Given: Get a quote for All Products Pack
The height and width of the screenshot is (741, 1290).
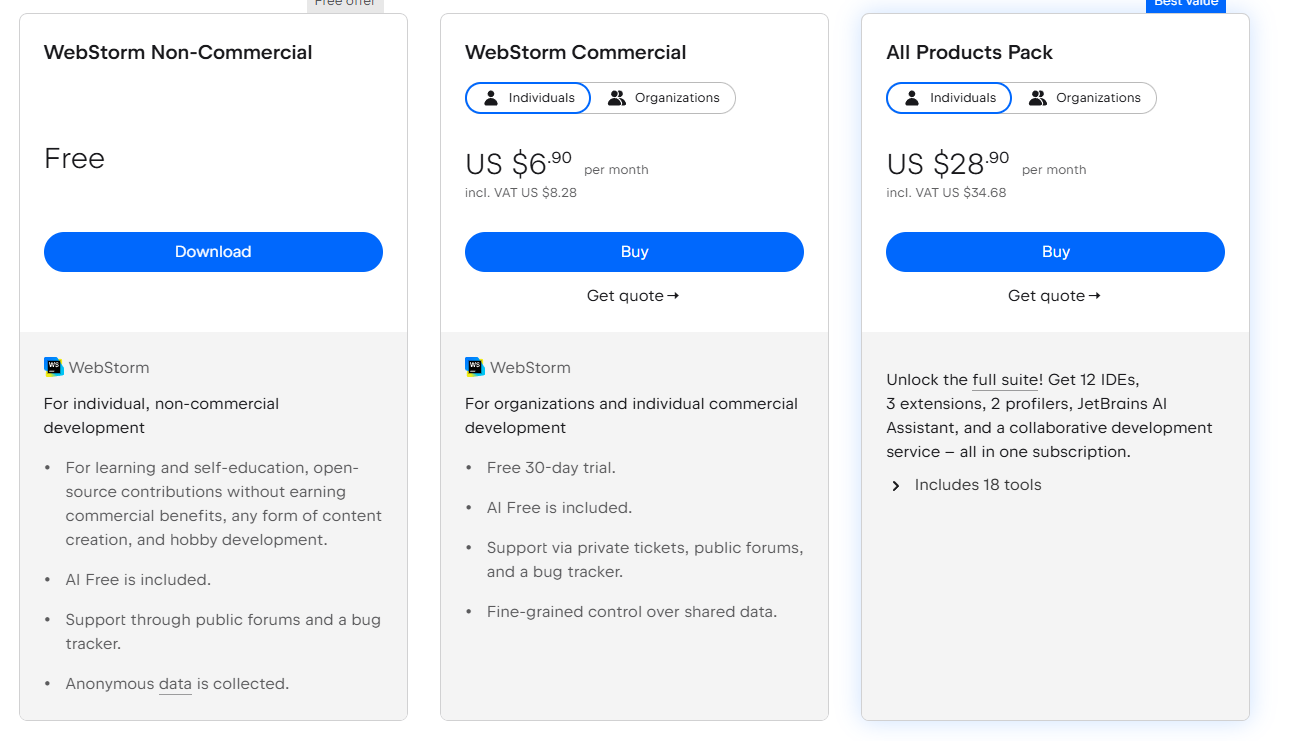Looking at the screenshot, I should [x=1054, y=296].
